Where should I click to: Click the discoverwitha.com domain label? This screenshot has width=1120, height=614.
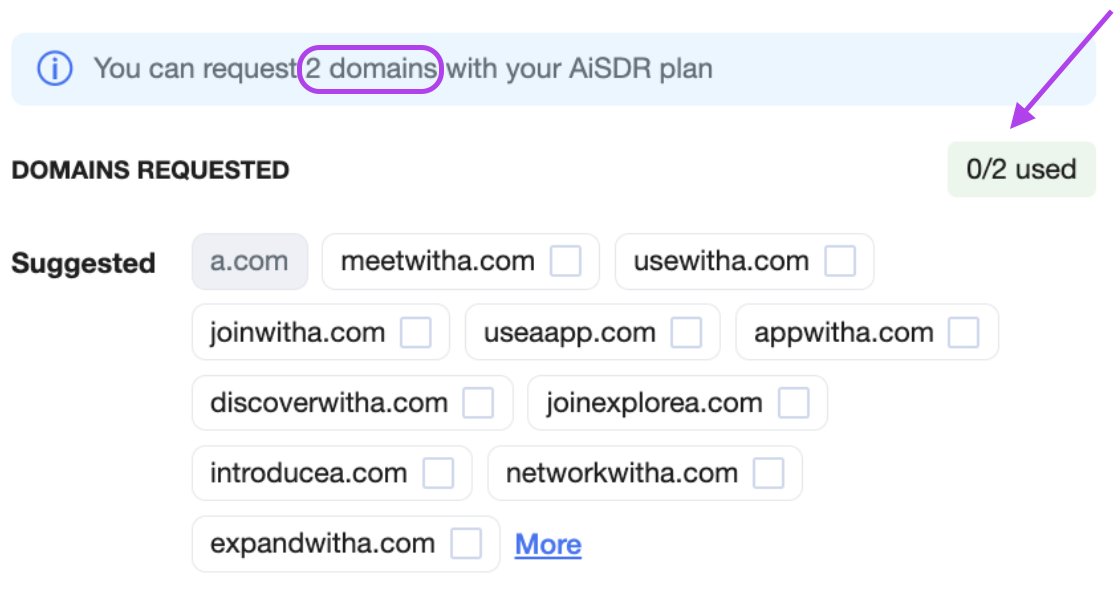[x=329, y=403]
